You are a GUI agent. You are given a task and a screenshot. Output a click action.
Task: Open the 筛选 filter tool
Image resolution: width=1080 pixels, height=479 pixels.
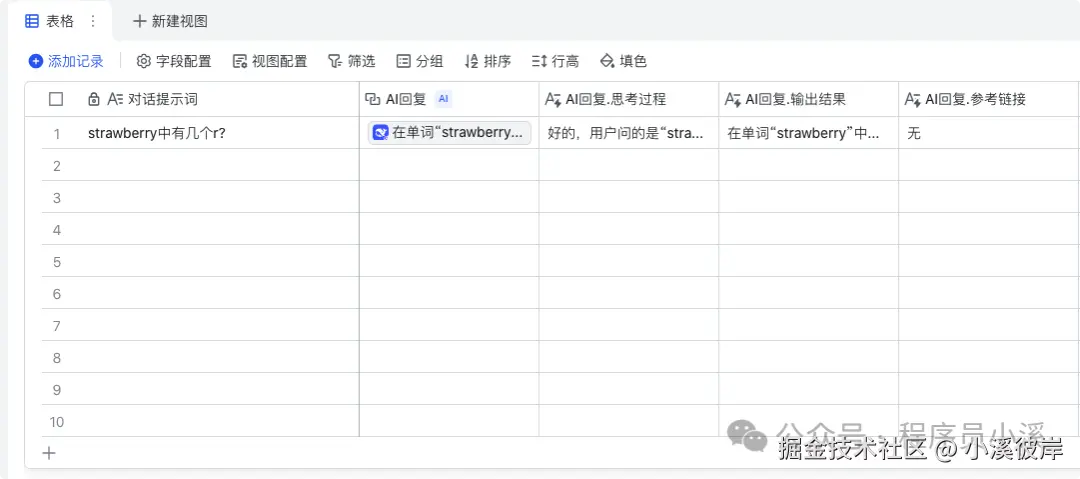[x=351, y=61]
